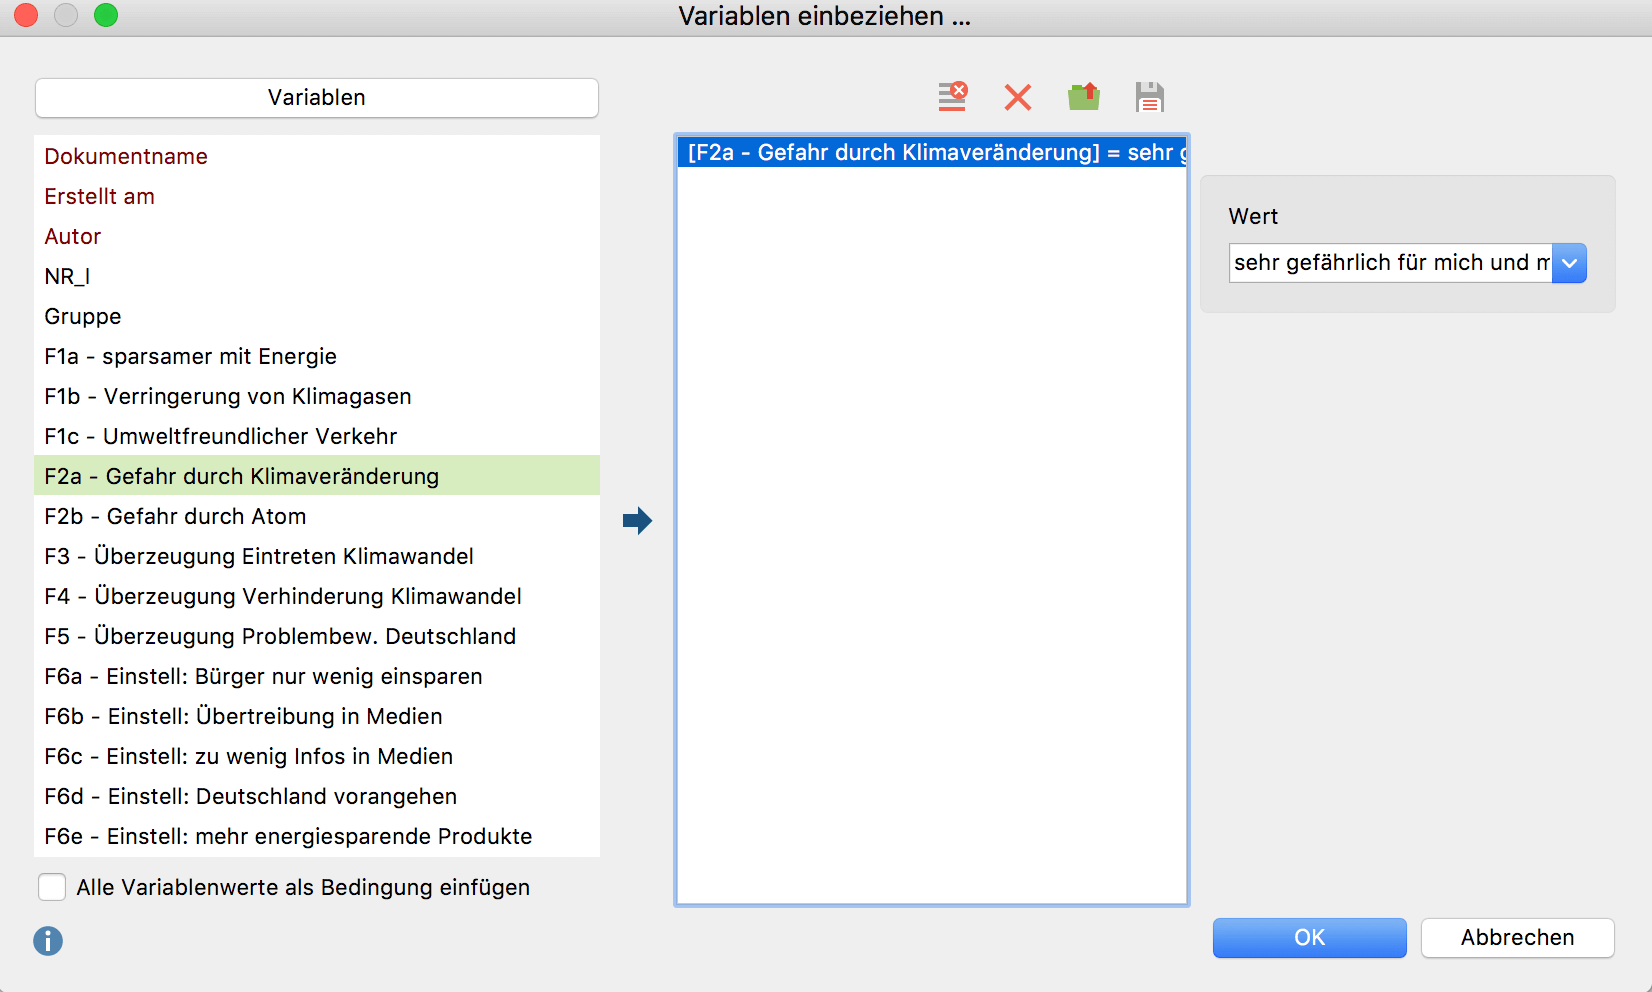Select F2a - Gefahr durch Klimaveränderung variable
The image size is (1652, 992).
tap(317, 476)
